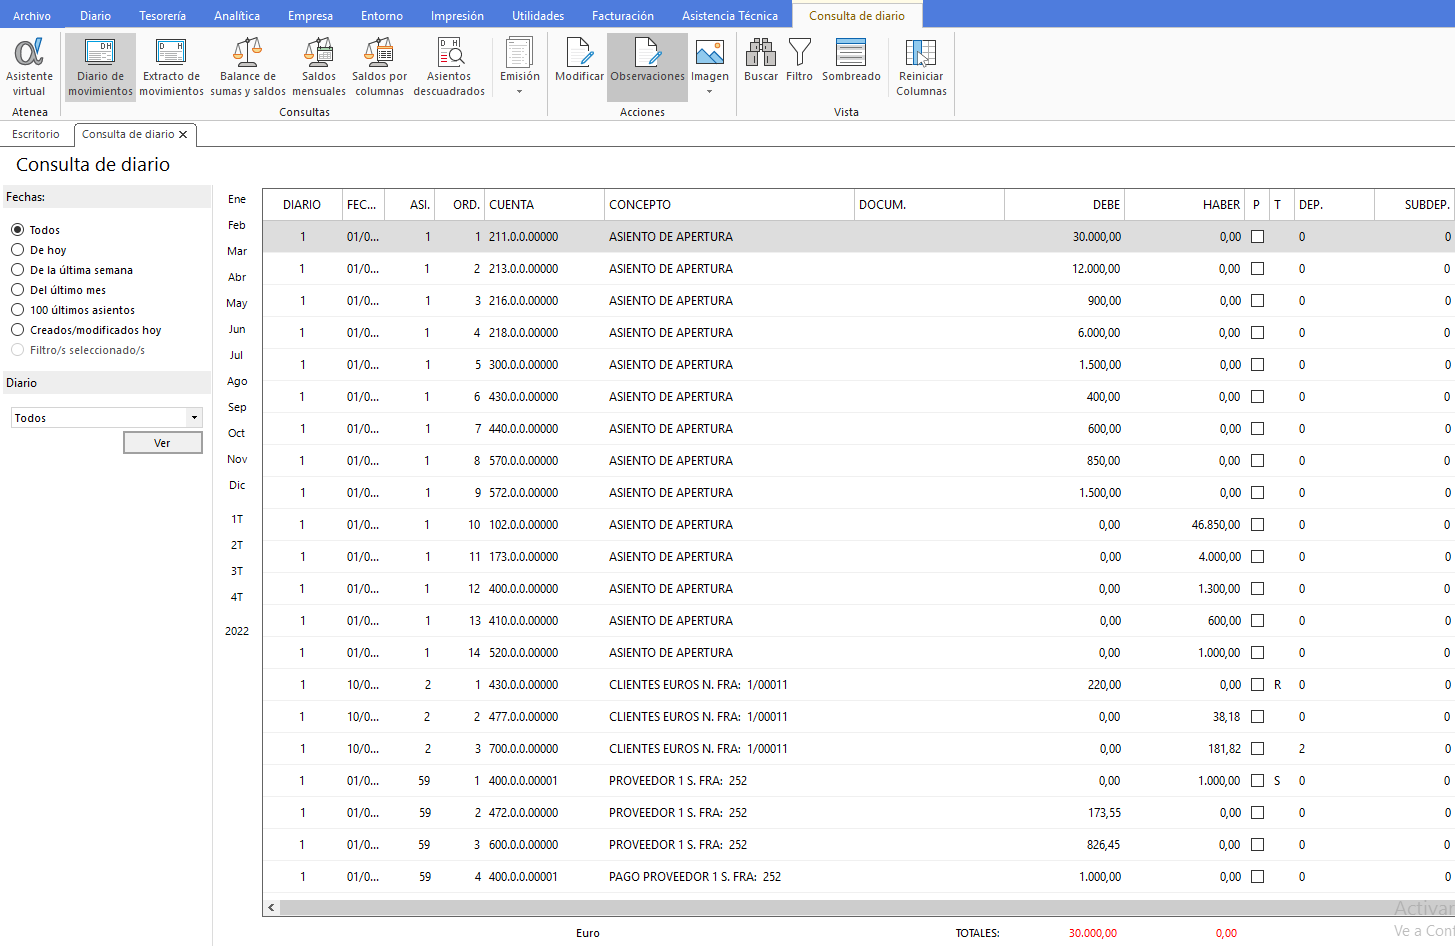Filter by month Ene
The height and width of the screenshot is (946, 1455).
[237, 199]
